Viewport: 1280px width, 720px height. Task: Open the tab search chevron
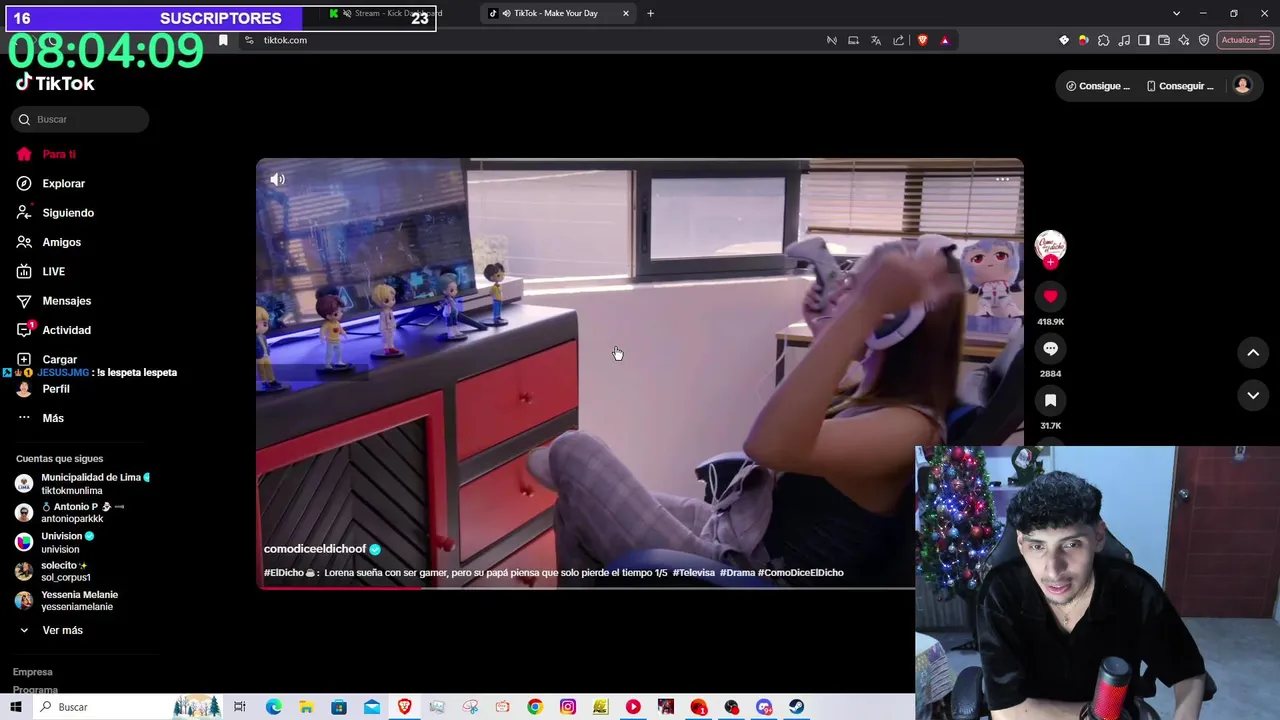point(1176,13)
